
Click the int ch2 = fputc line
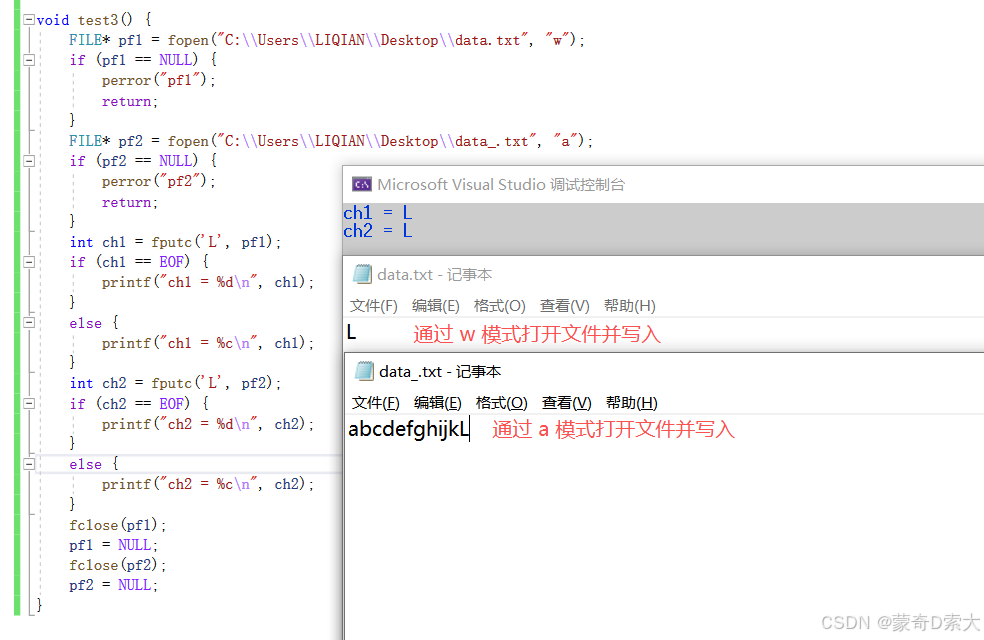pos(176,383)
